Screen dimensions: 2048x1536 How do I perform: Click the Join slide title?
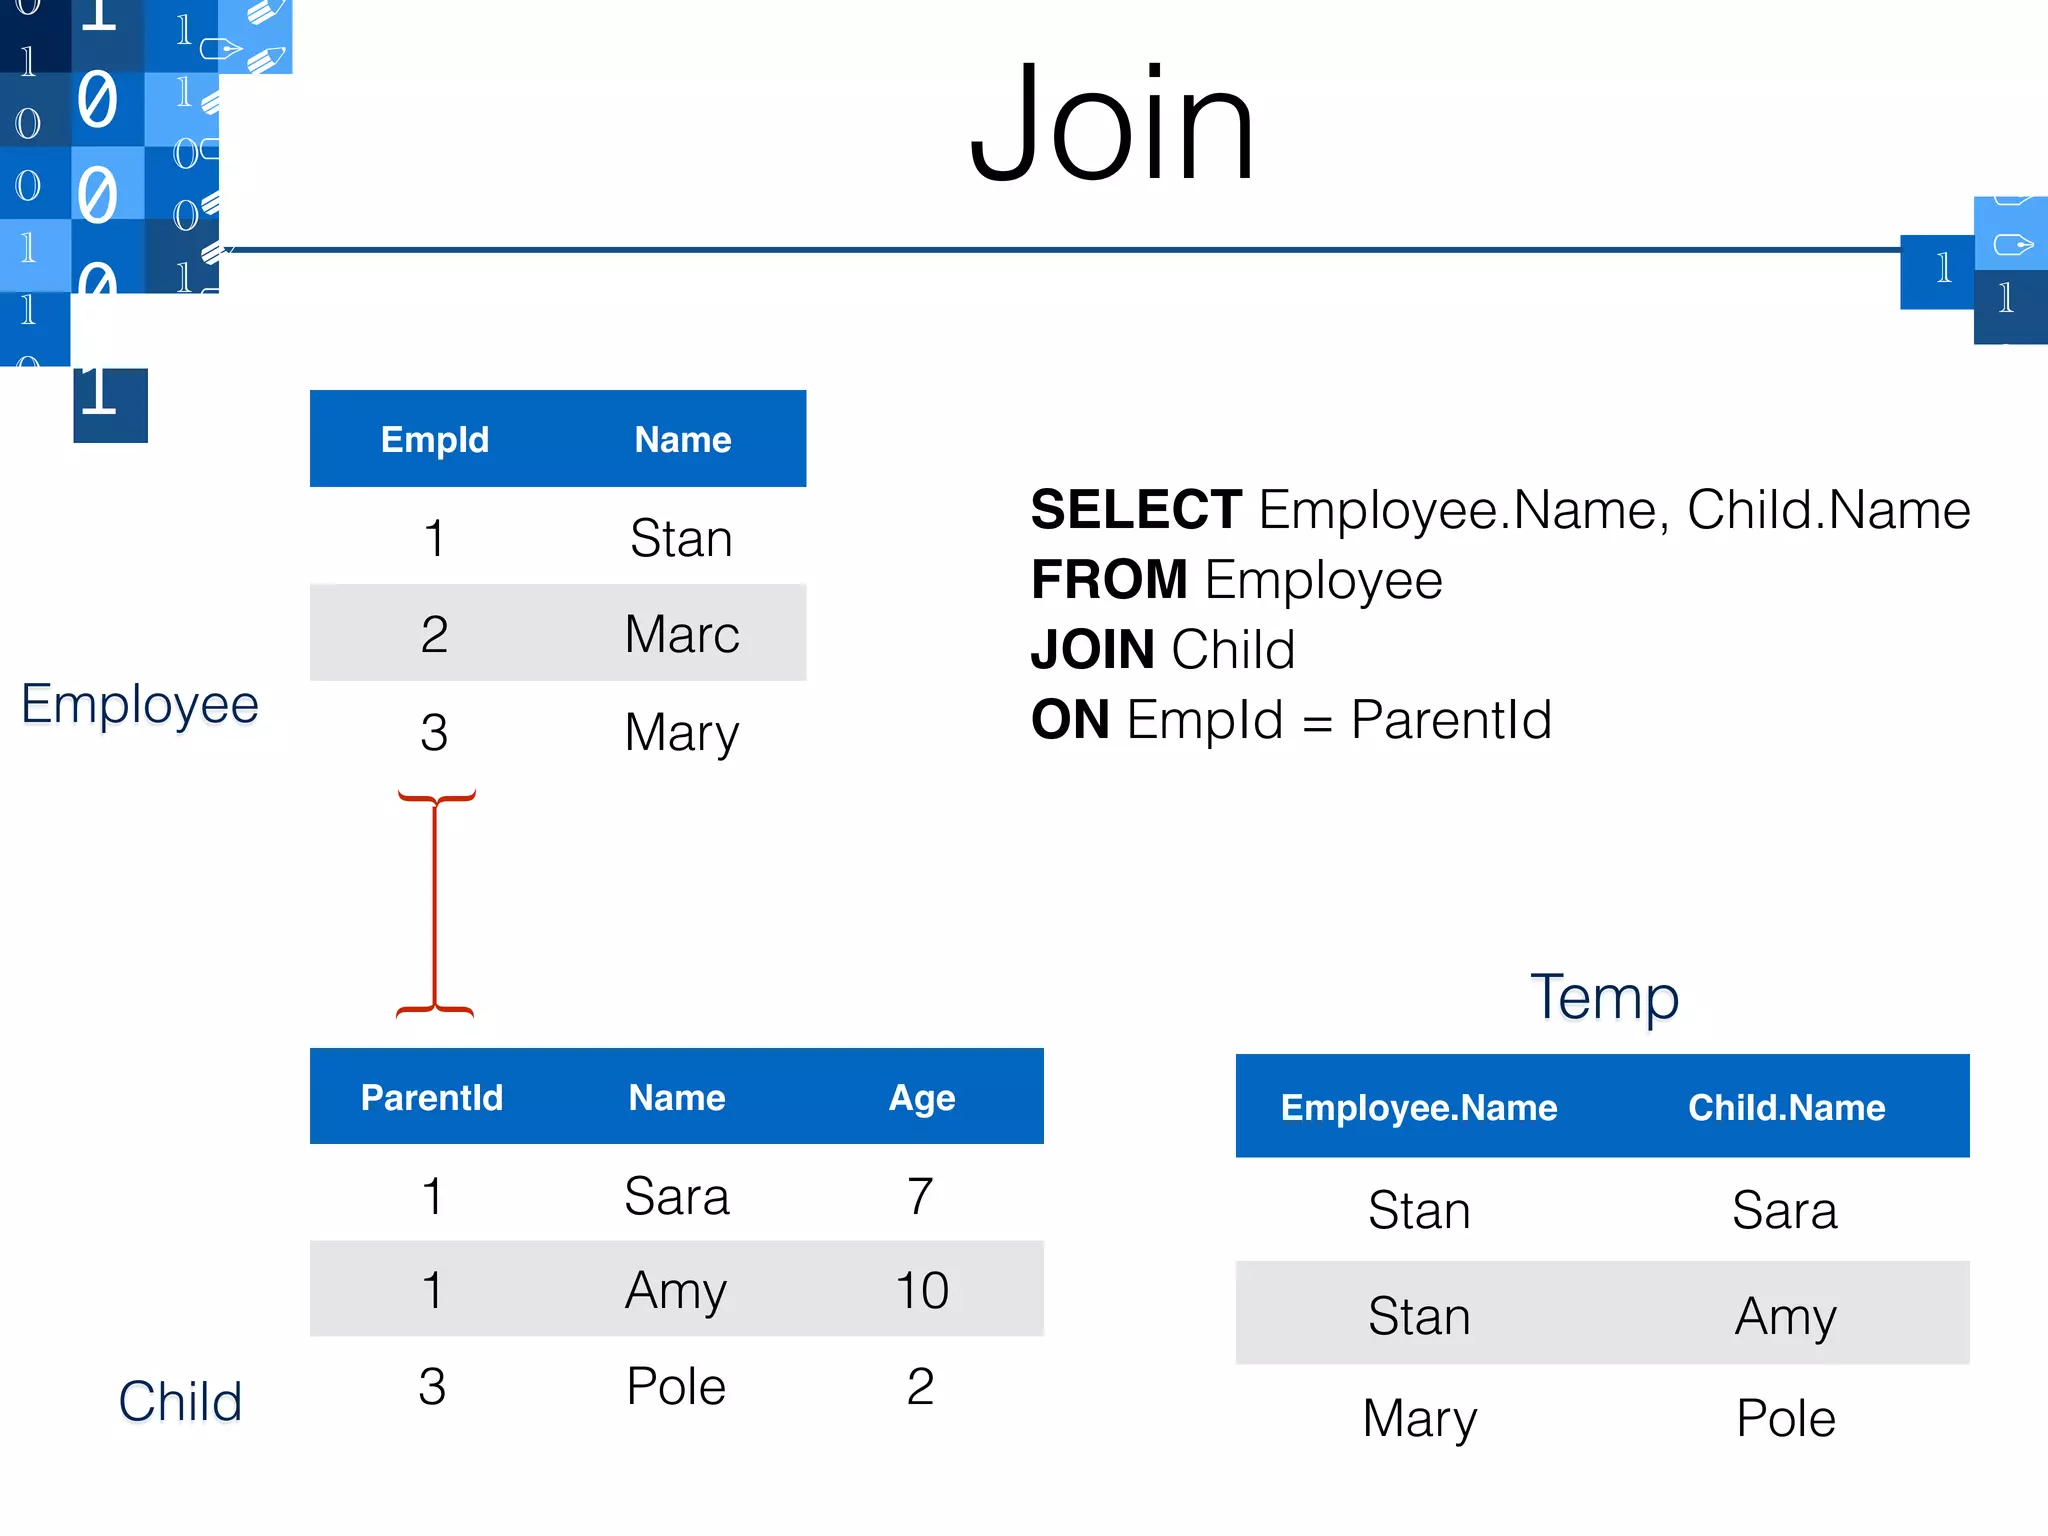1111,122
